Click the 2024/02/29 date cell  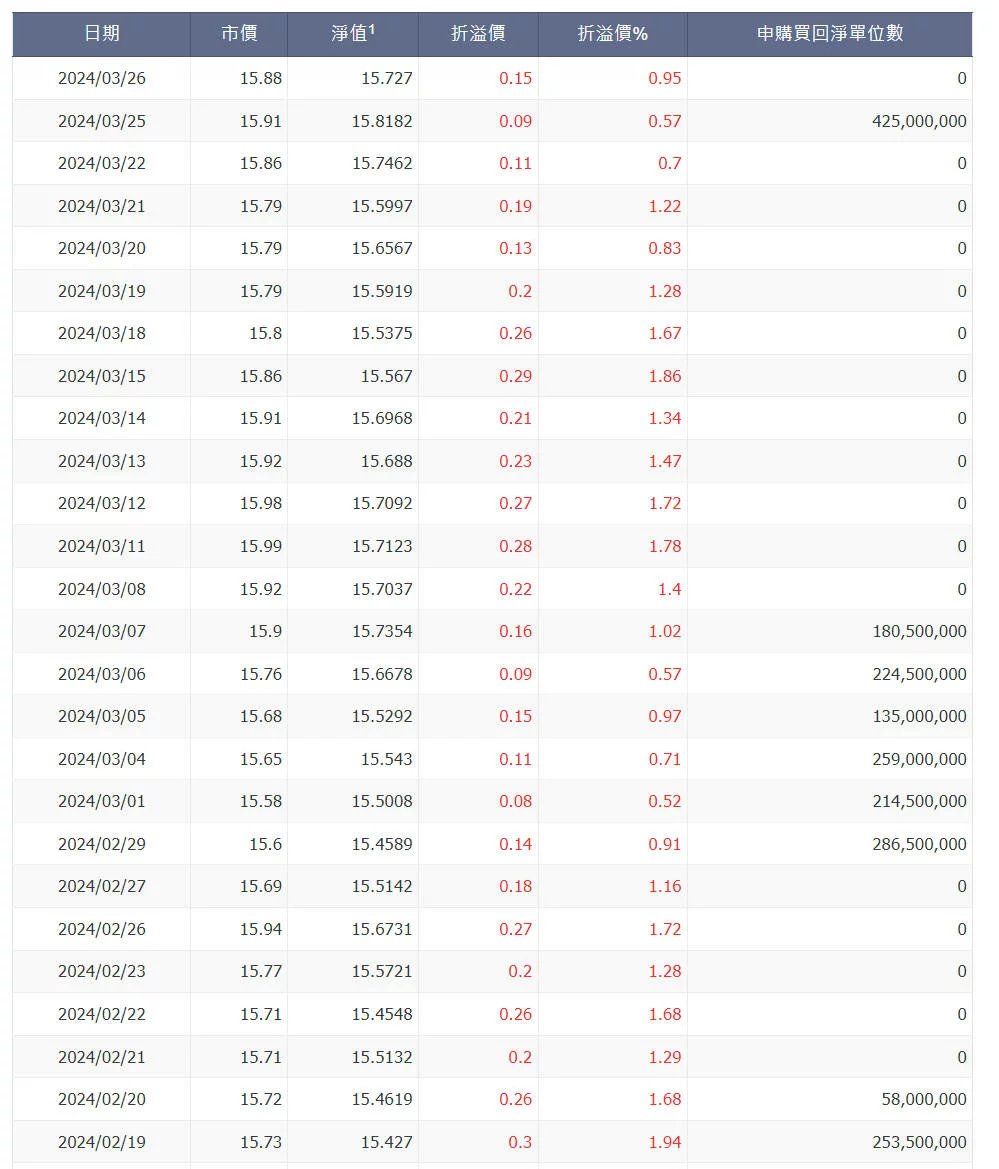(x=102, y=844)
